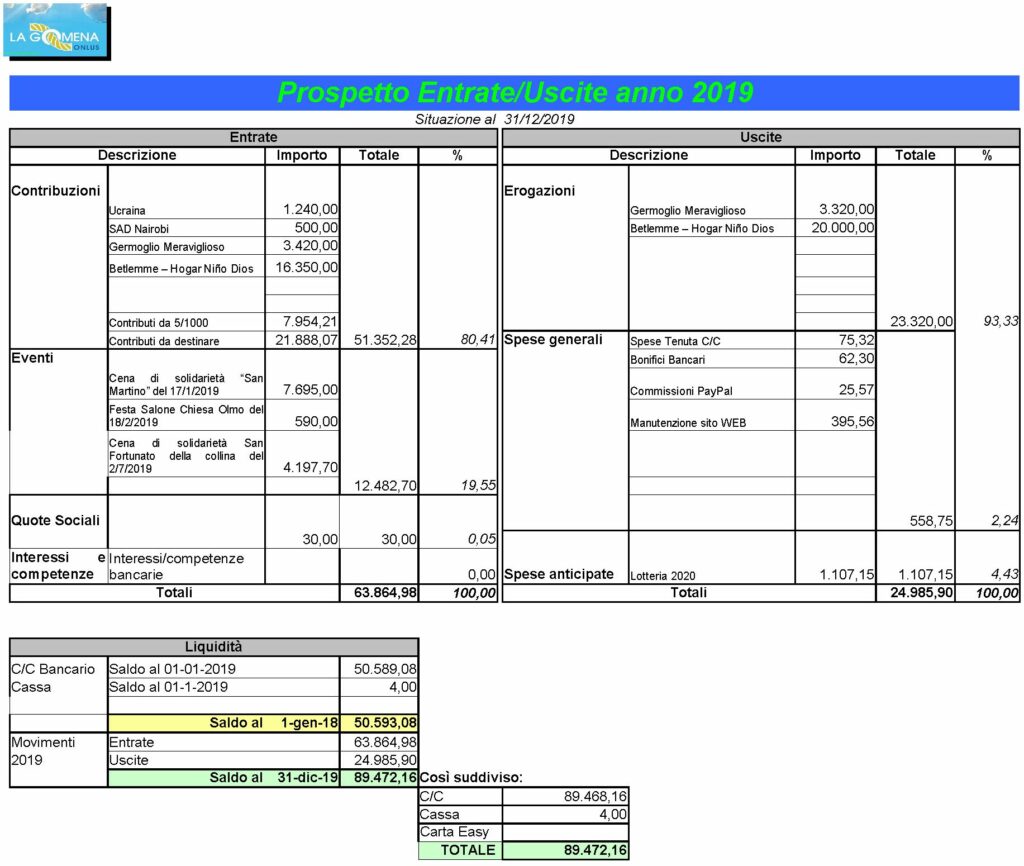Select the Carta Easy row label
Screen dimensions: 1024x866
(460, 831)
